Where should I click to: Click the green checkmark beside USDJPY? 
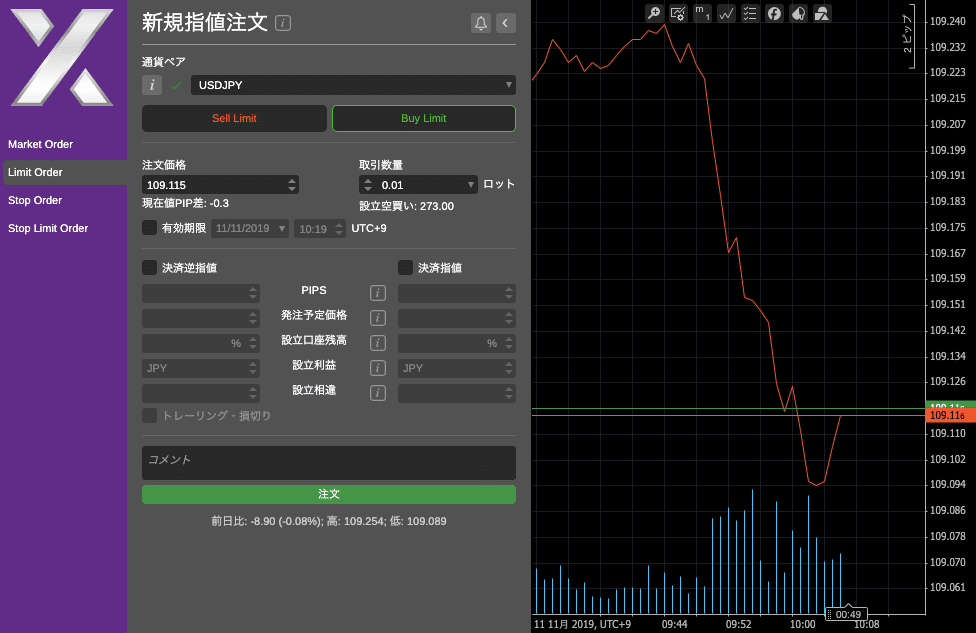[177, 85]
